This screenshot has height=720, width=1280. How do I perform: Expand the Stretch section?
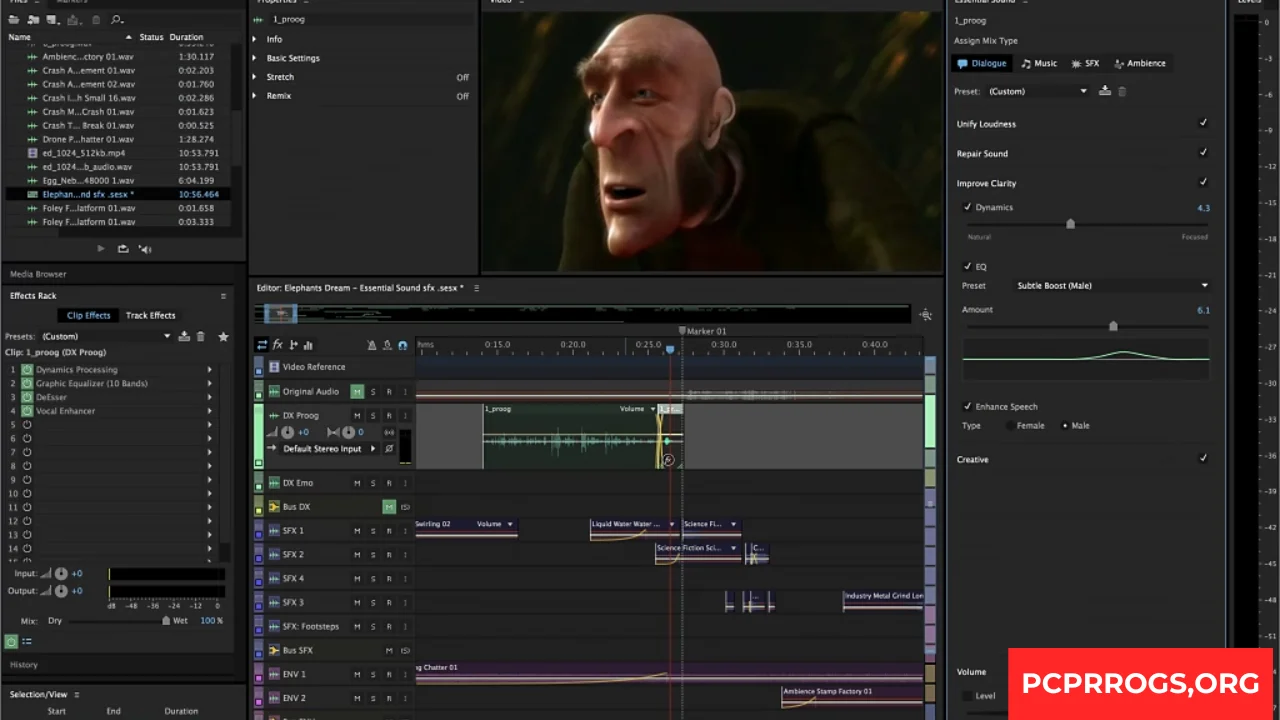click(255, 77)
